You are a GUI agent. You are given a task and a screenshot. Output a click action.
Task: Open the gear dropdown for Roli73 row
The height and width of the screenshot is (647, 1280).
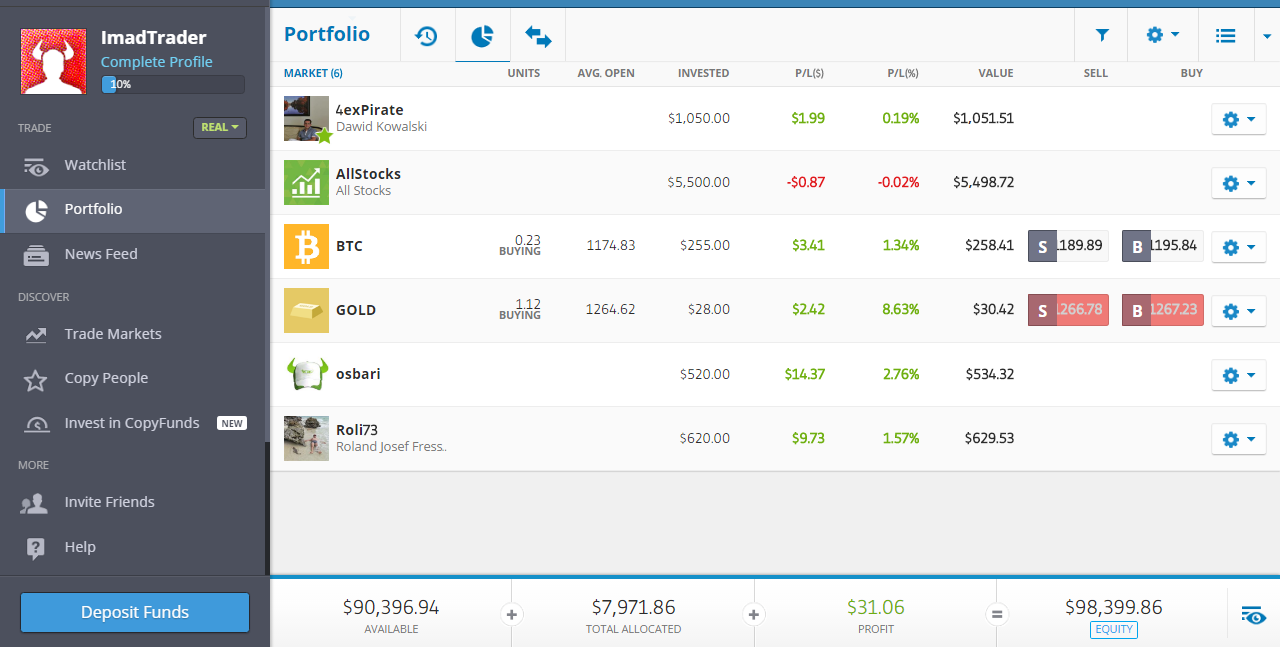tap(1238, 439)
